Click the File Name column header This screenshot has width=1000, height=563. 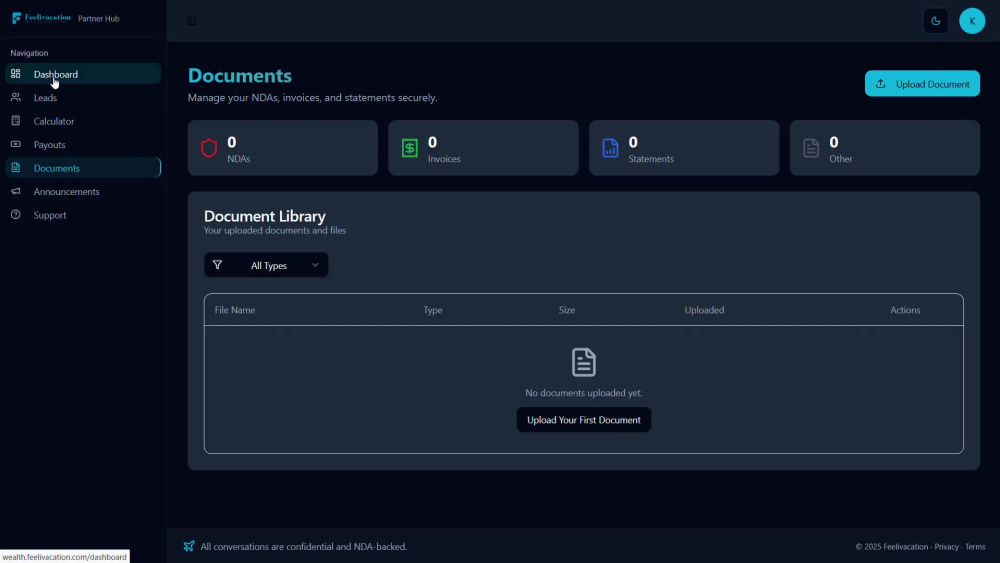tap(235, 310)
